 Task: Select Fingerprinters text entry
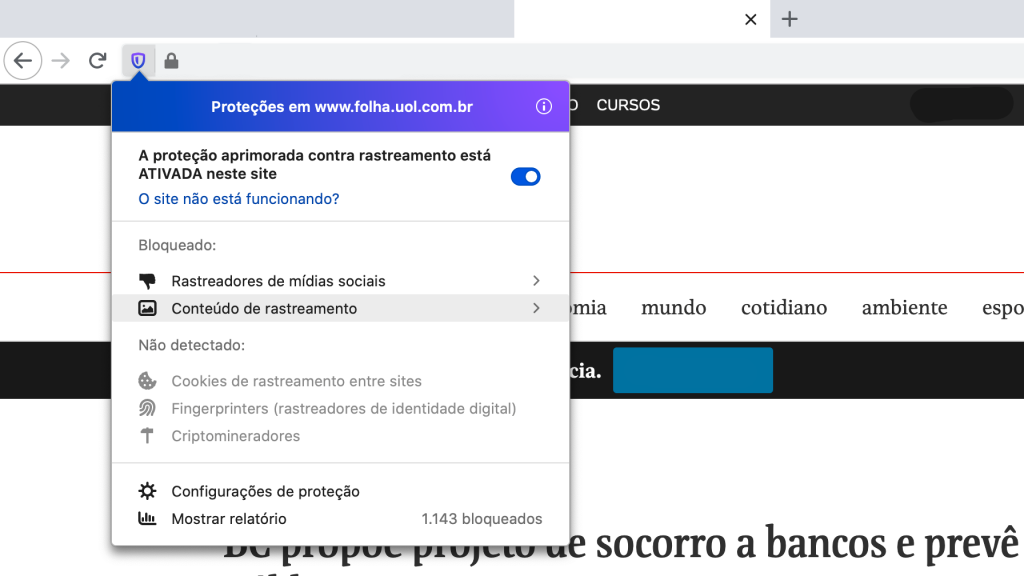[344, 408]
